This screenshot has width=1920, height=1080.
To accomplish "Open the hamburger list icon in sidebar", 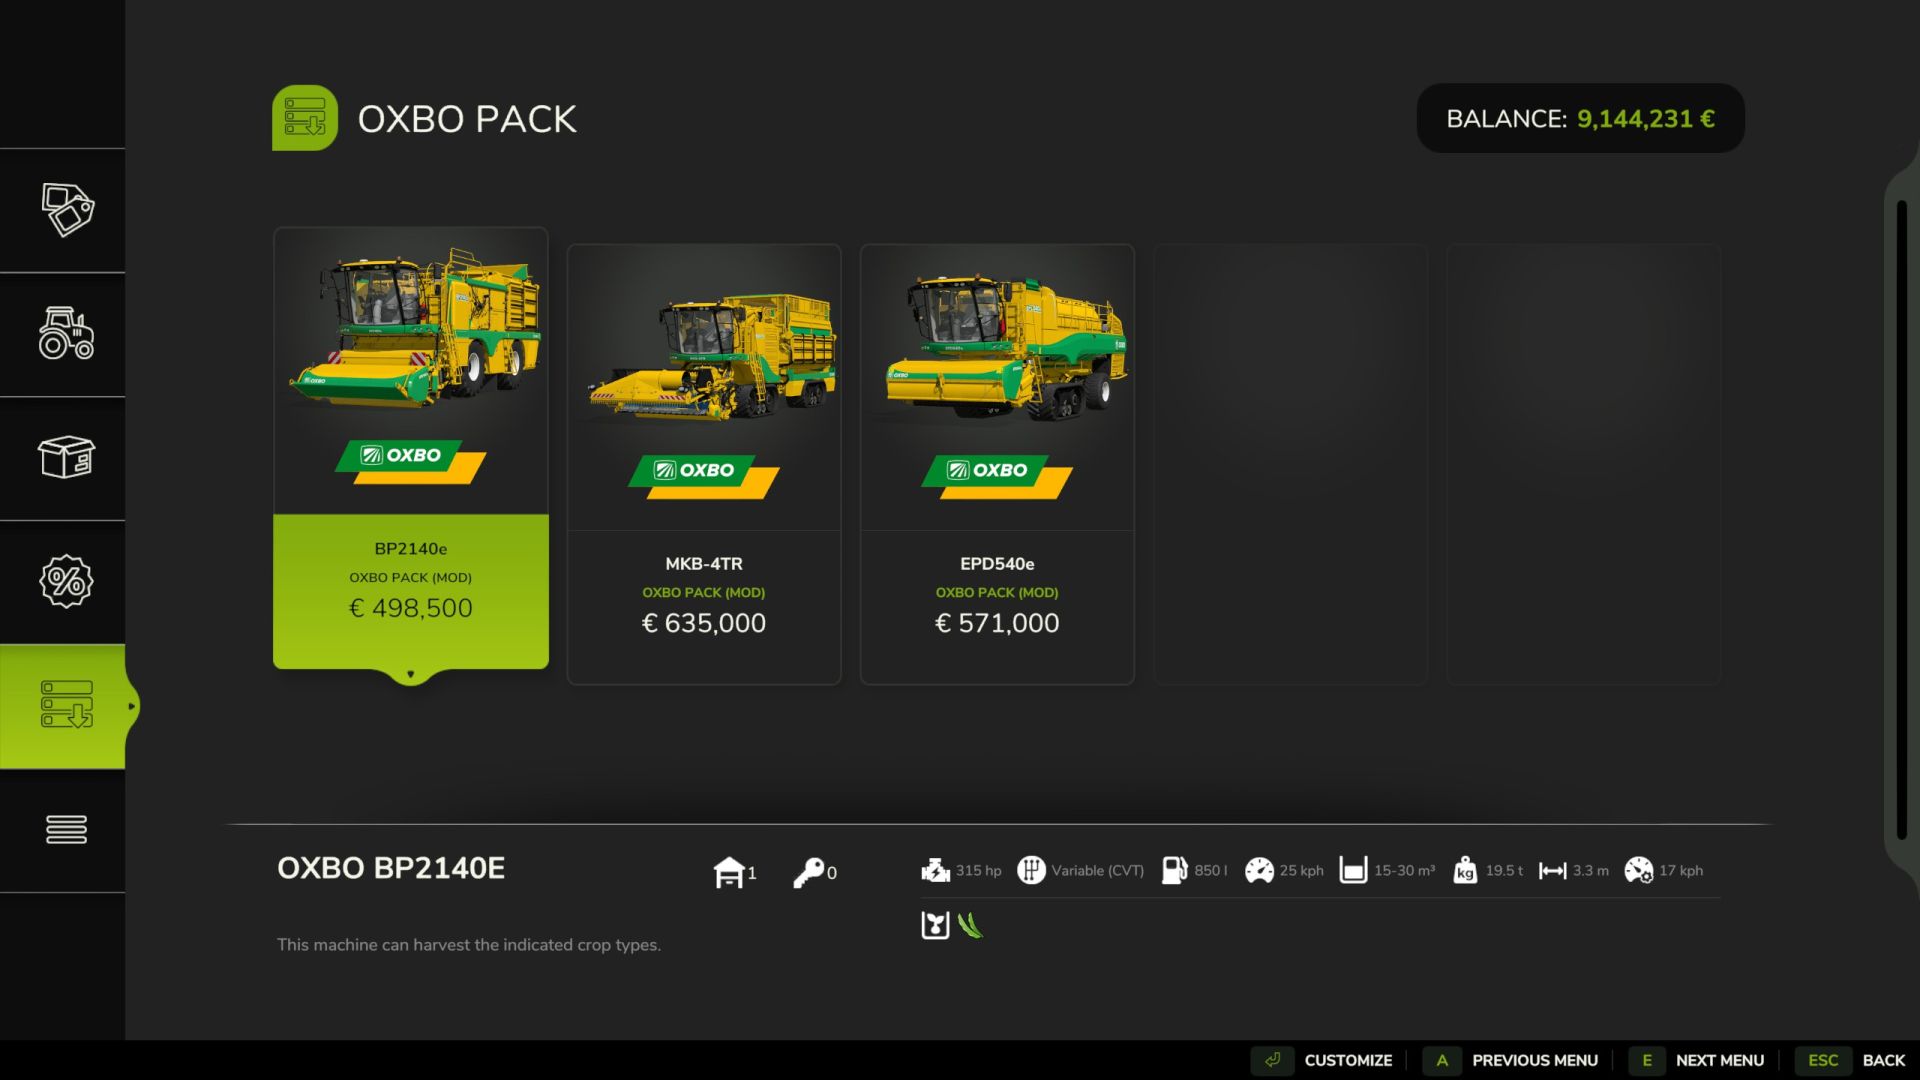I will pos(66,829).
